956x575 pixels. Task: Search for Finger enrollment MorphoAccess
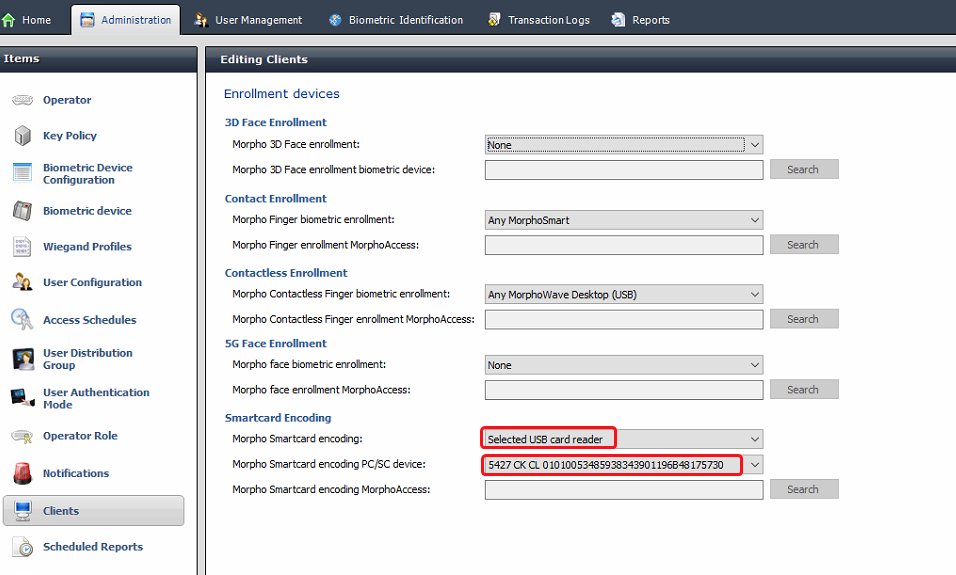click(x=804, y=245)
